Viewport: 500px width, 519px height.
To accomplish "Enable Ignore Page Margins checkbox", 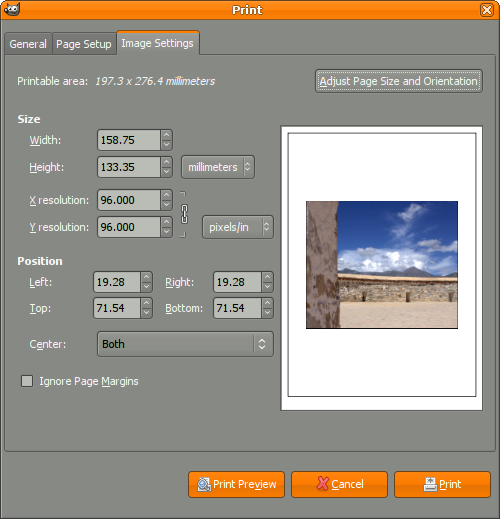I will click(x=27, y=381).
